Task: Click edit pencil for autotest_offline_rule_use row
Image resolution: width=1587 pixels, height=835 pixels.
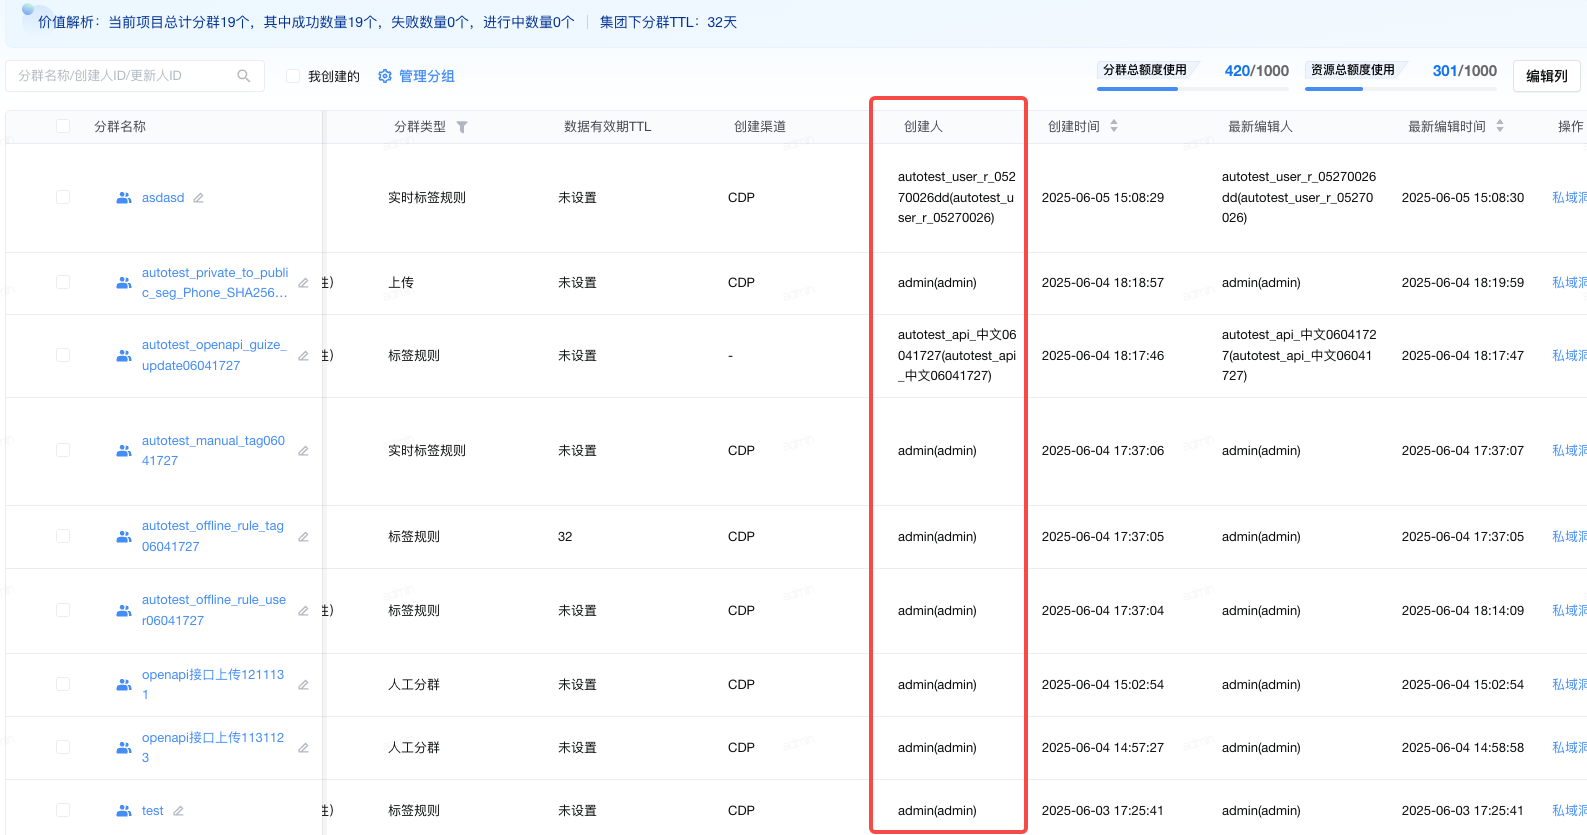Action: click(x=303, y=611)
